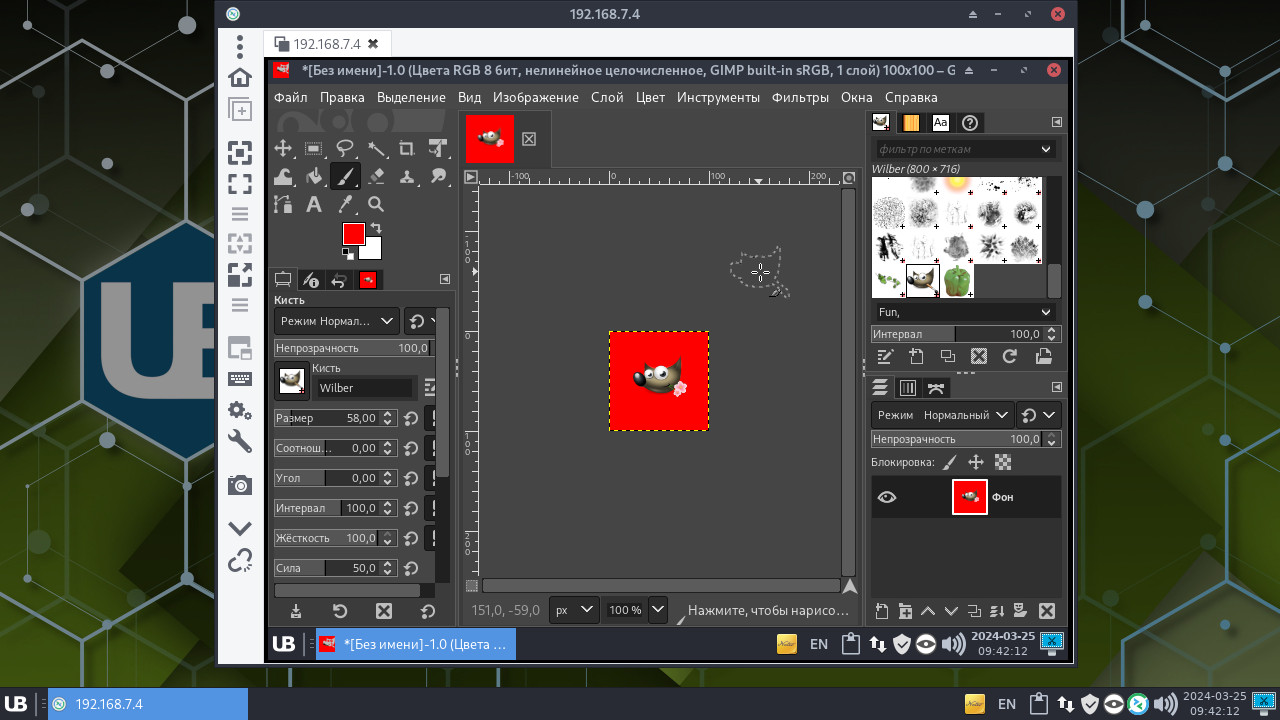
Task: Click the brush preview thumbnail in tool options
Action: (291, 380)
